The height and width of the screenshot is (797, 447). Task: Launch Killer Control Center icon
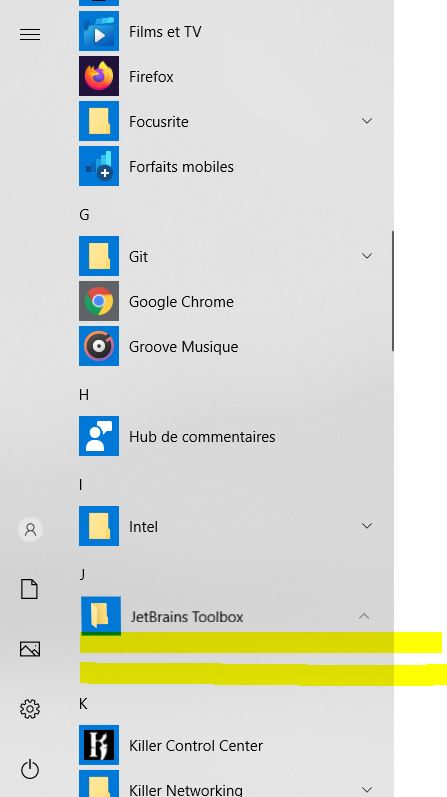click(x=99, y=745)
